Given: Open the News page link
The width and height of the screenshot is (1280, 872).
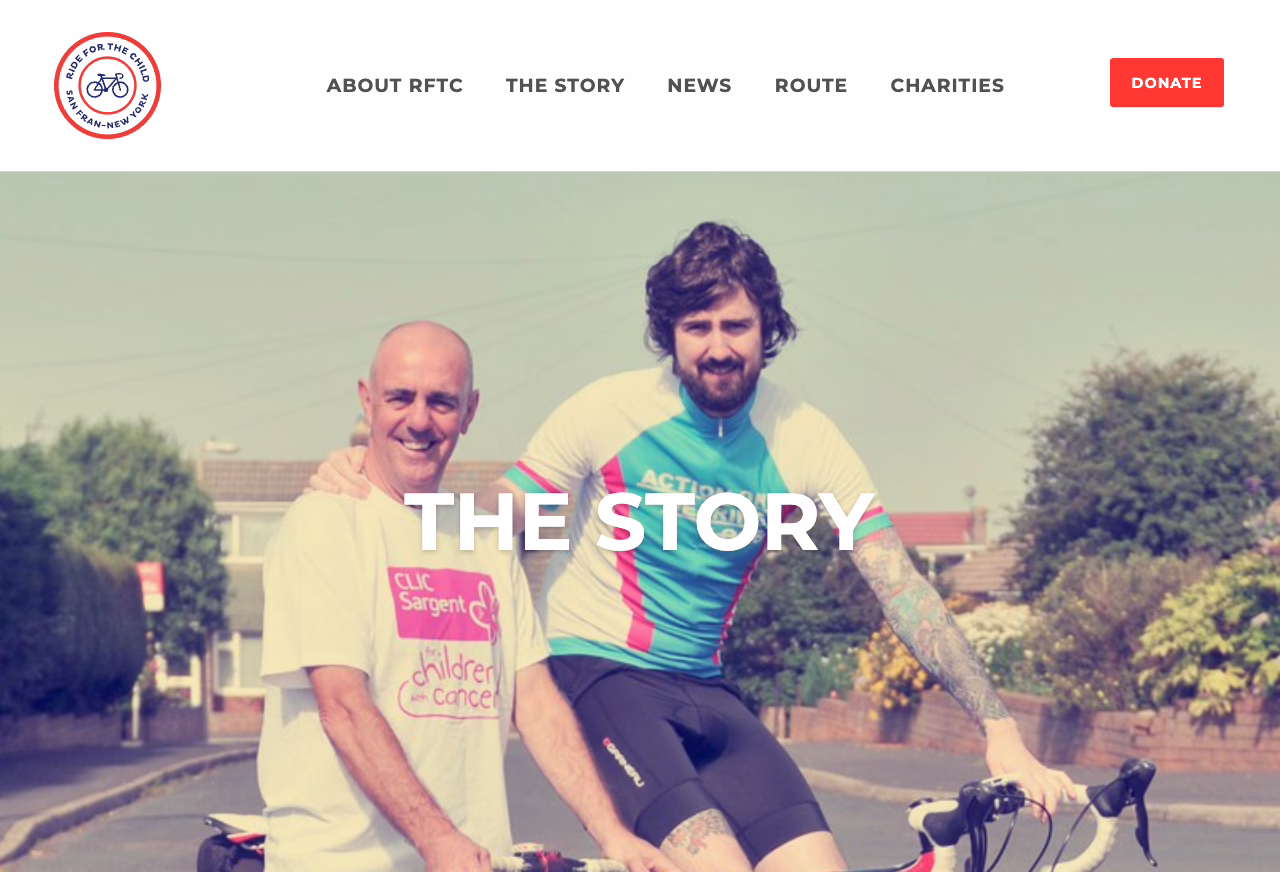Looking at the screenshot, I should pyautogui.click(x=699, y=86).
